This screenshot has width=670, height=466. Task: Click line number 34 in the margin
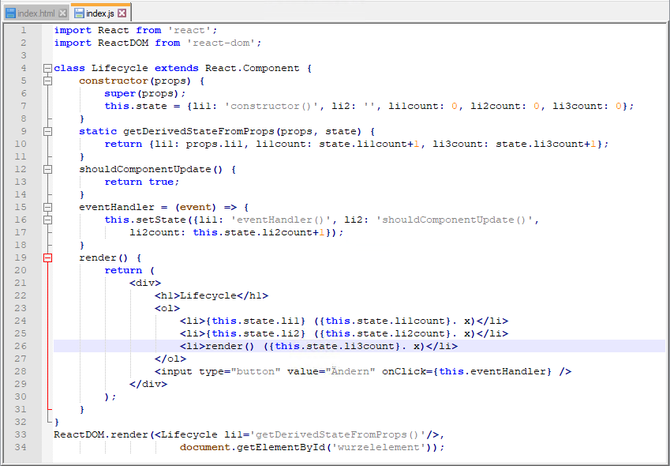[x=21, y=447]
